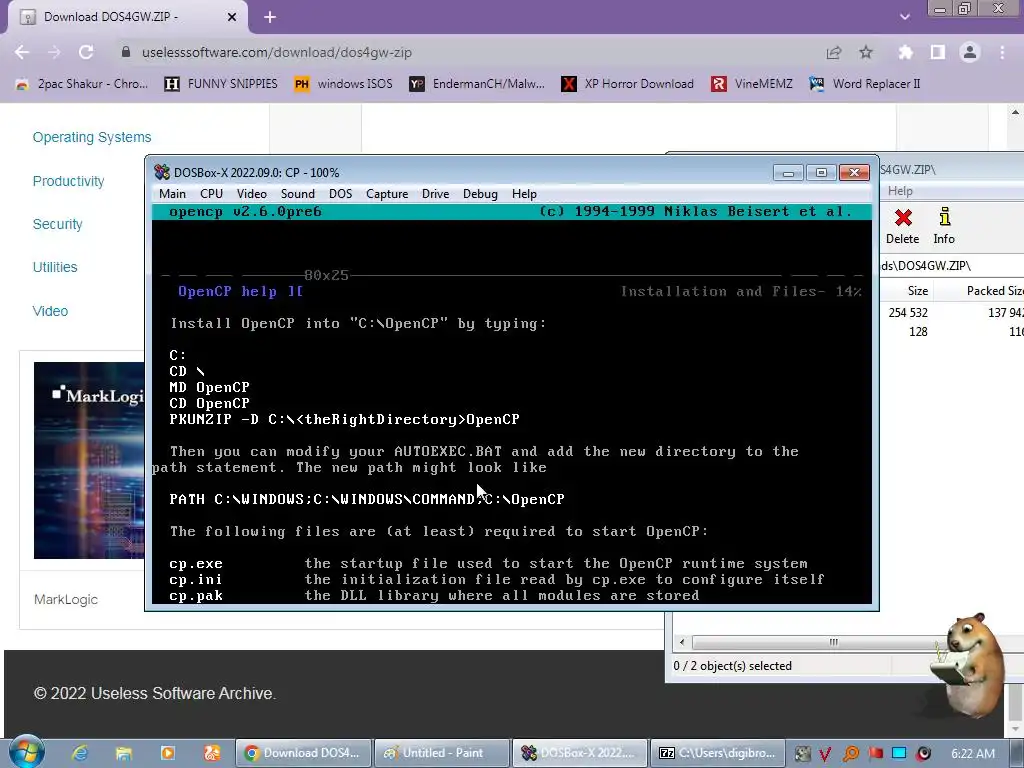Open the Chrome profile avatar
This screenshot has height=768, width=1024.
click(970, 52)
